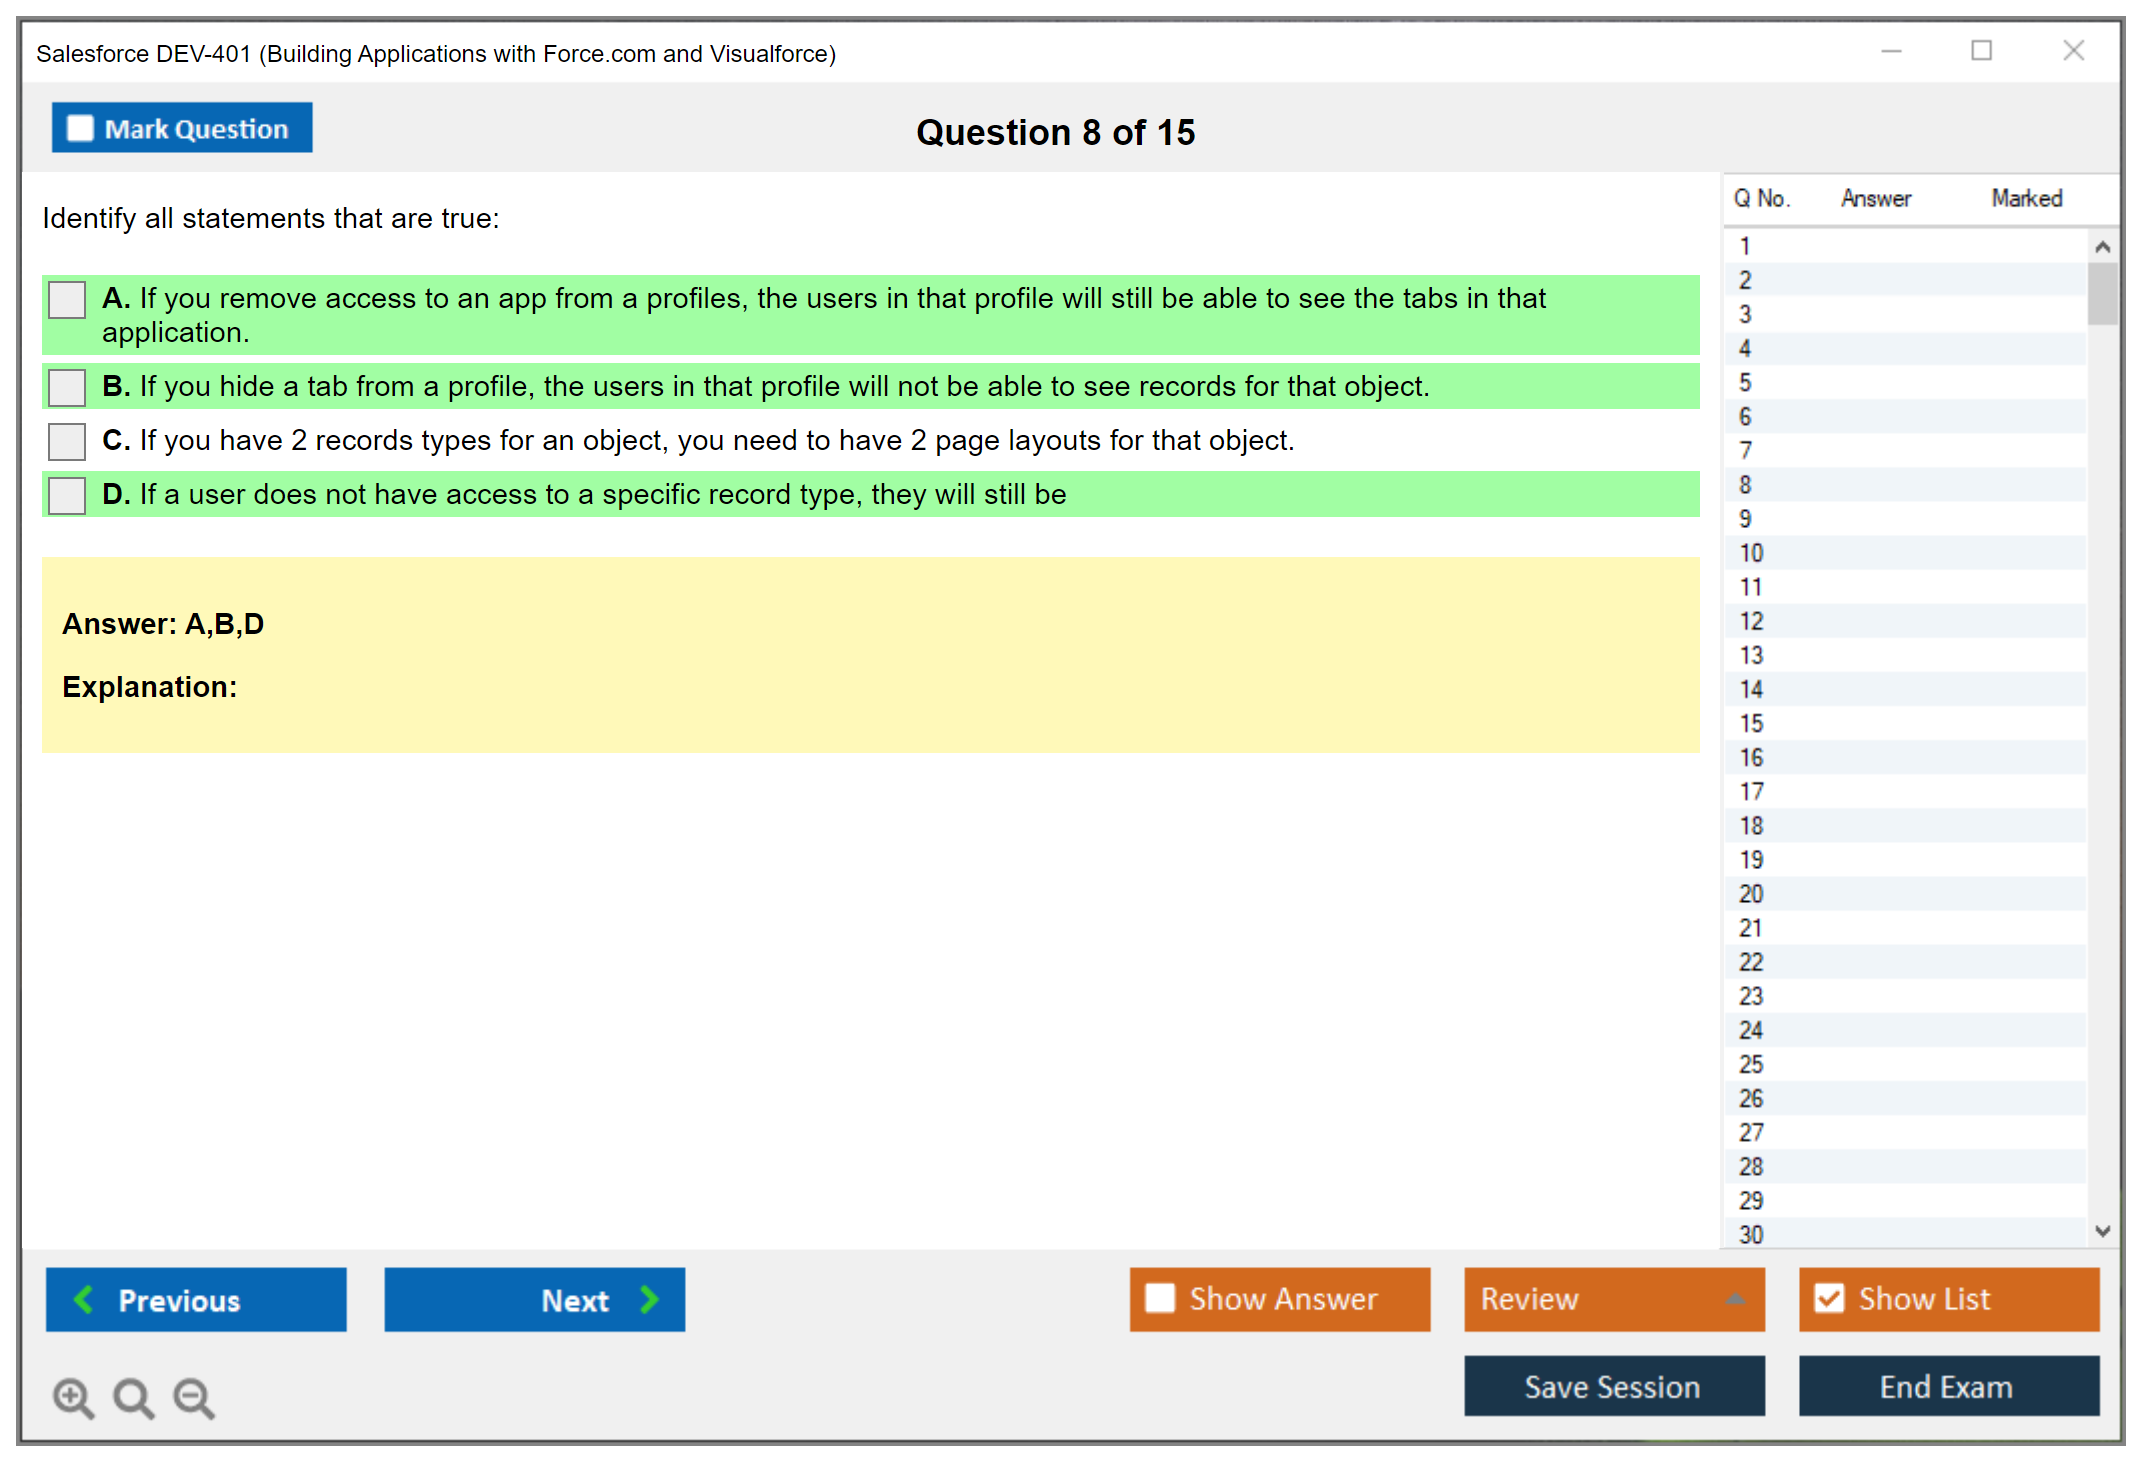Check answer option A checkbox
This screenshot has height=1470, width=2150.
tap(67, 299)
